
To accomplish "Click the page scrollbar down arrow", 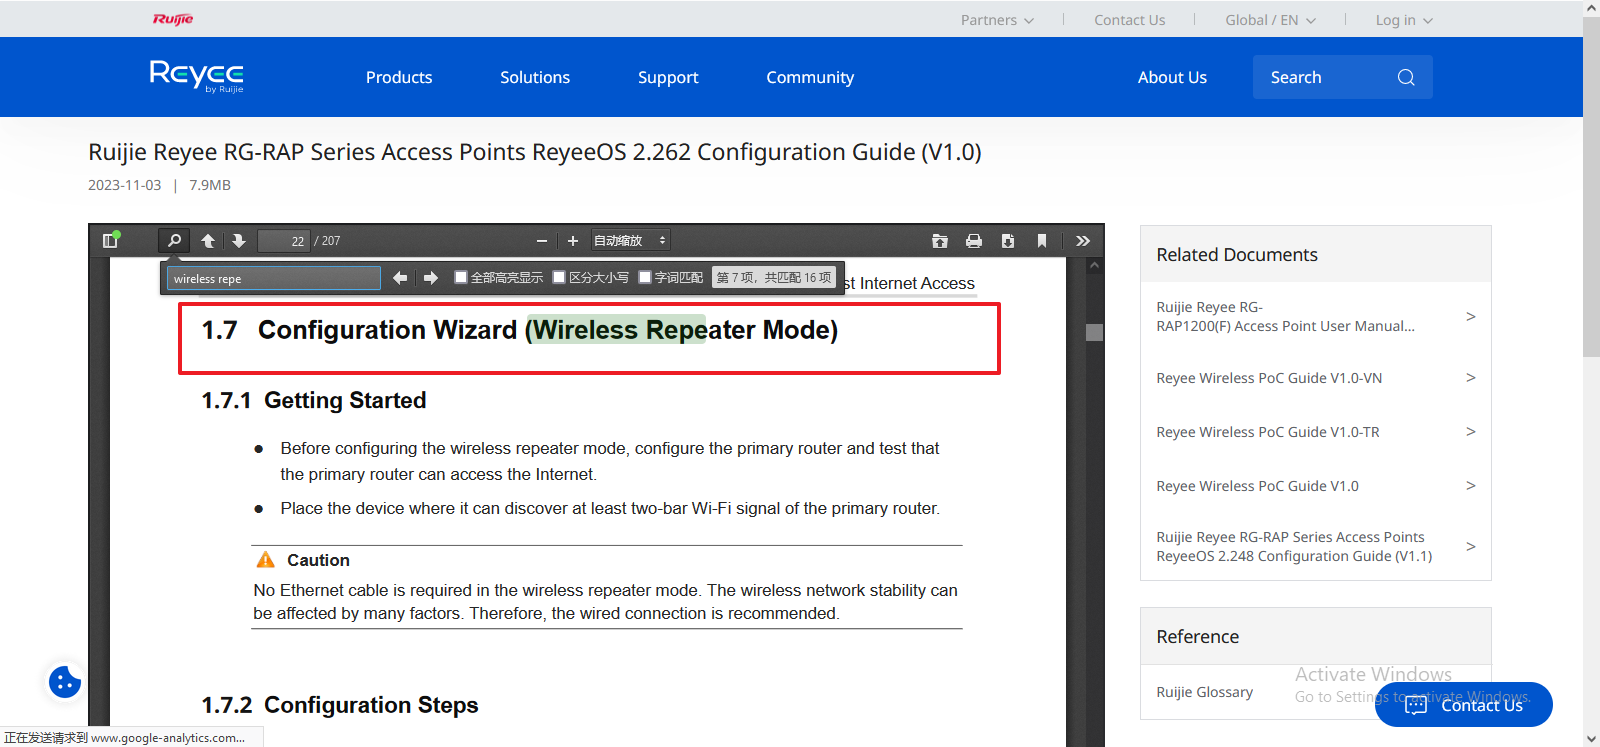I will (x=1591, y=738).
